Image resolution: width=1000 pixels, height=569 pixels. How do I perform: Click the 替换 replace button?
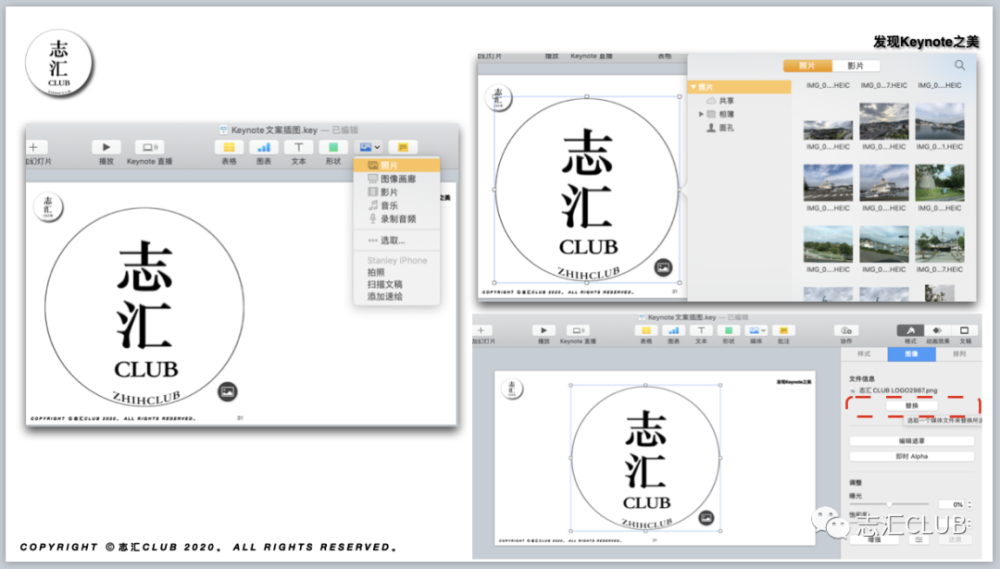912,406
